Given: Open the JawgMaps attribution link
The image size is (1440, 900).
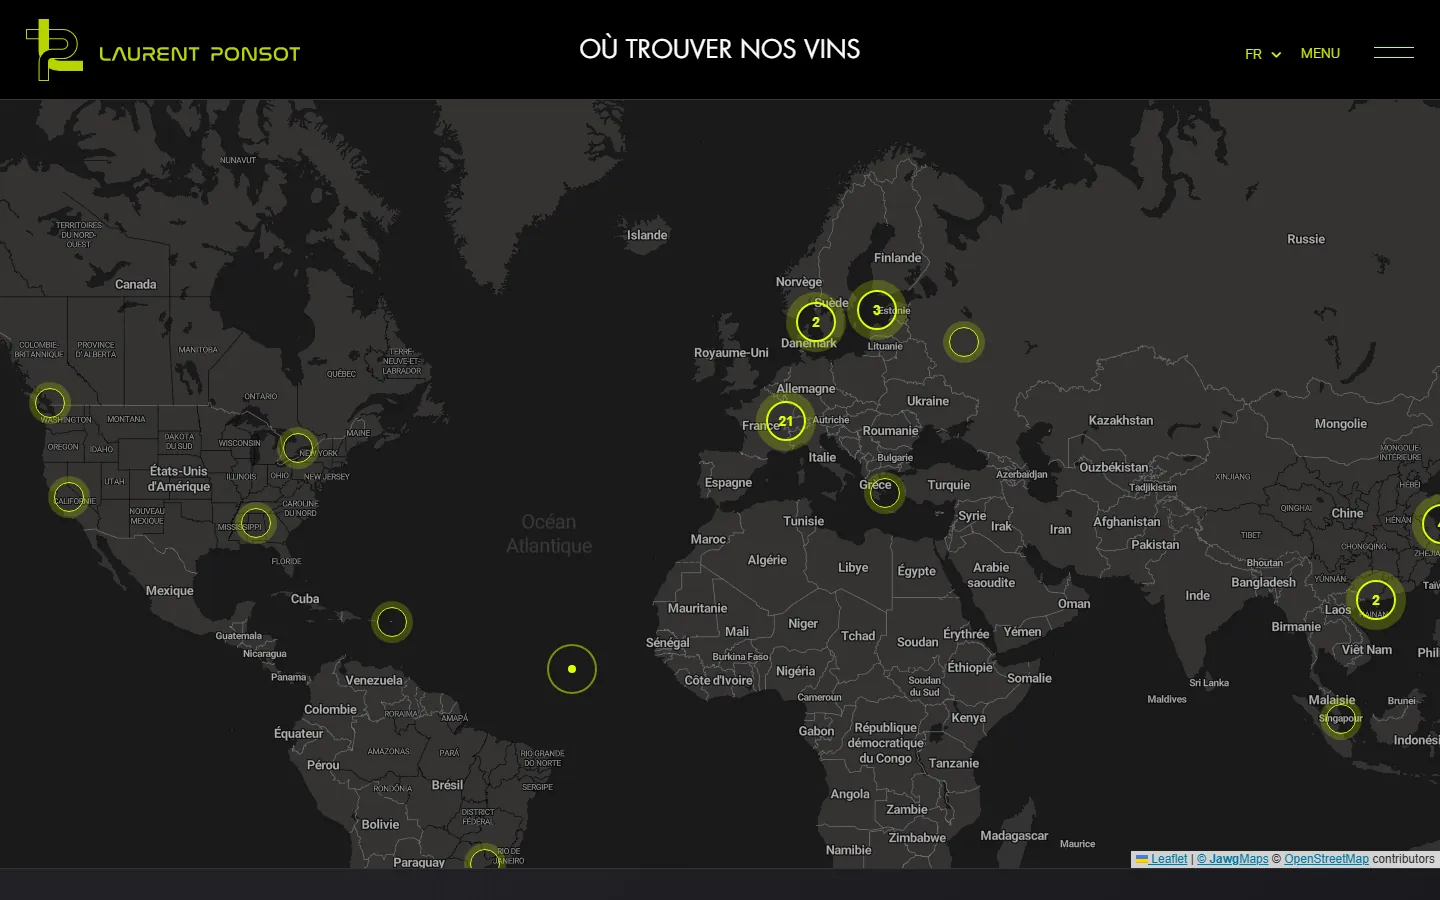Looking at the screenshot, I should 1233,859.
